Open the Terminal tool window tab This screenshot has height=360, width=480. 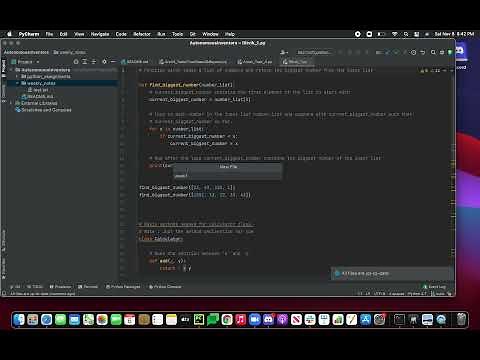[x=88, y=287]
